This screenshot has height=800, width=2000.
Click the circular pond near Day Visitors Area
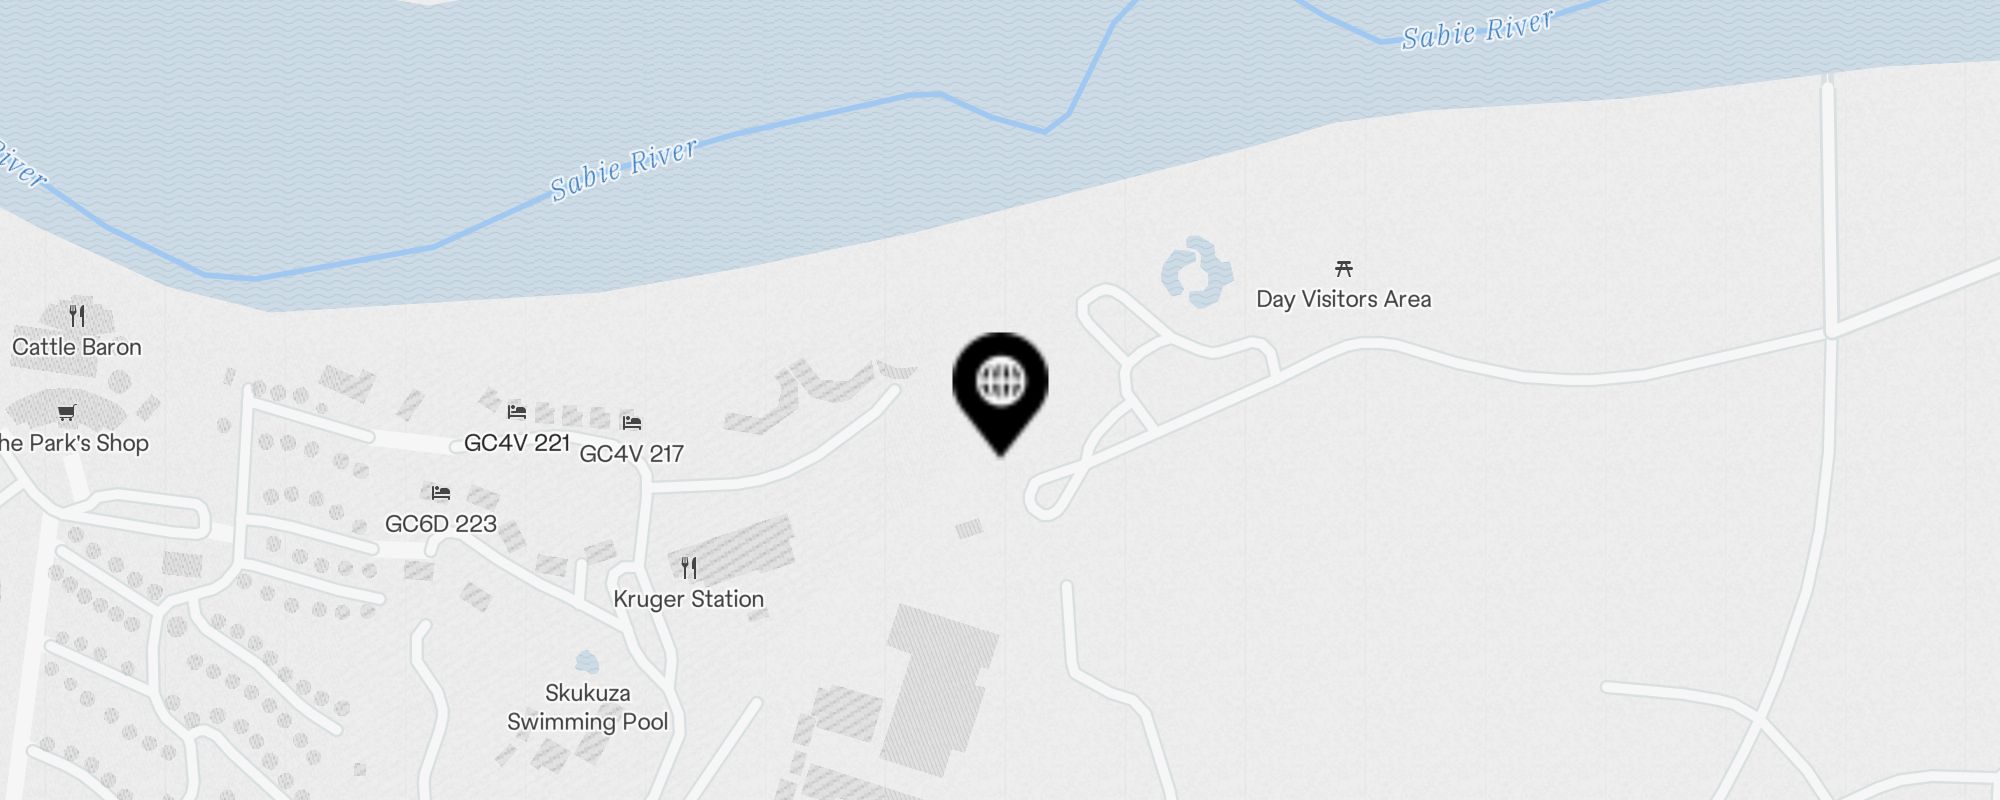point(1196,272)
